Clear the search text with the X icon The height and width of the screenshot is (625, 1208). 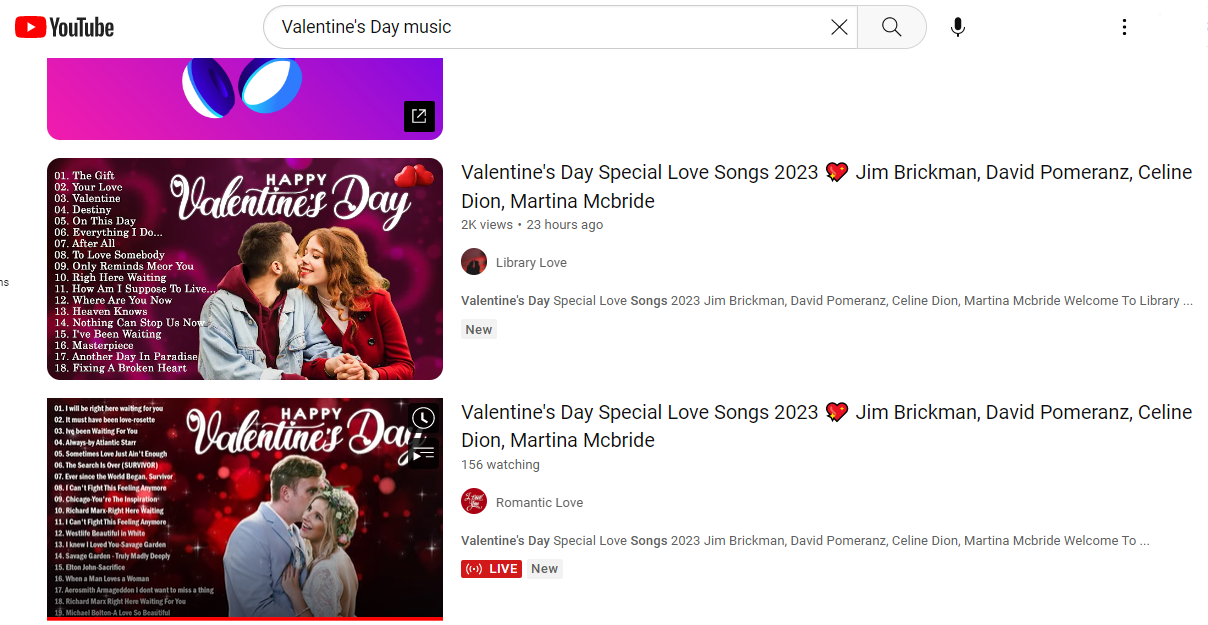(x=839, y=27)
